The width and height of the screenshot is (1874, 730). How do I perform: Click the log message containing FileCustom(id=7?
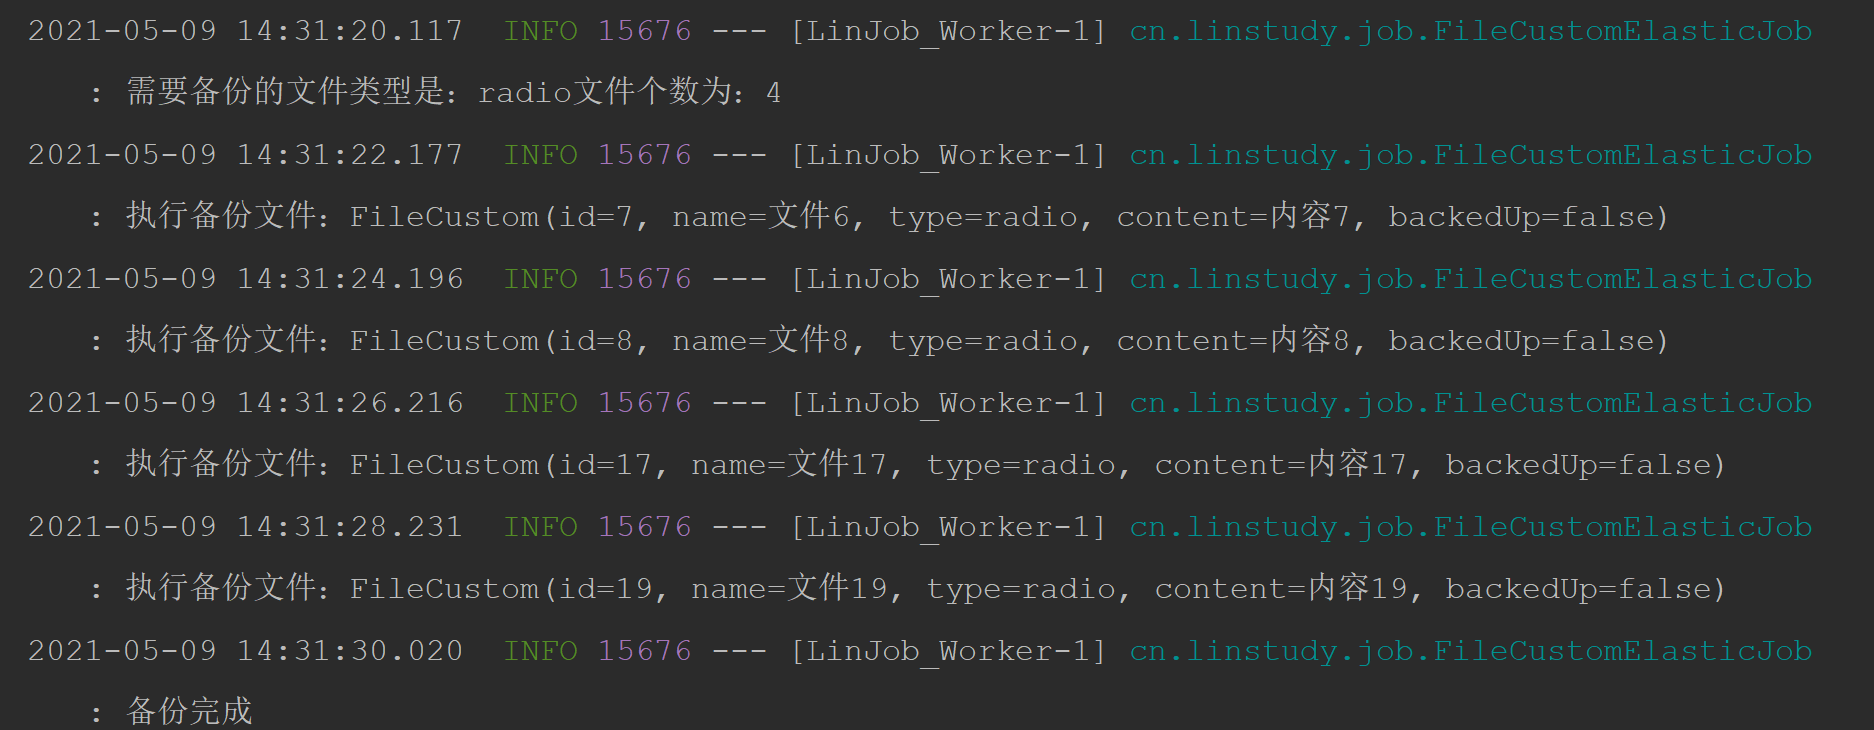coord(897,216)
